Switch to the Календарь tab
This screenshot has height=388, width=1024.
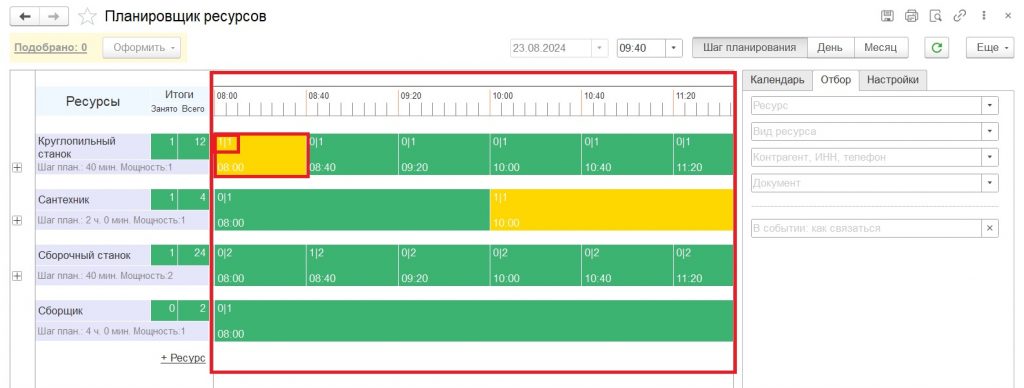777,80
